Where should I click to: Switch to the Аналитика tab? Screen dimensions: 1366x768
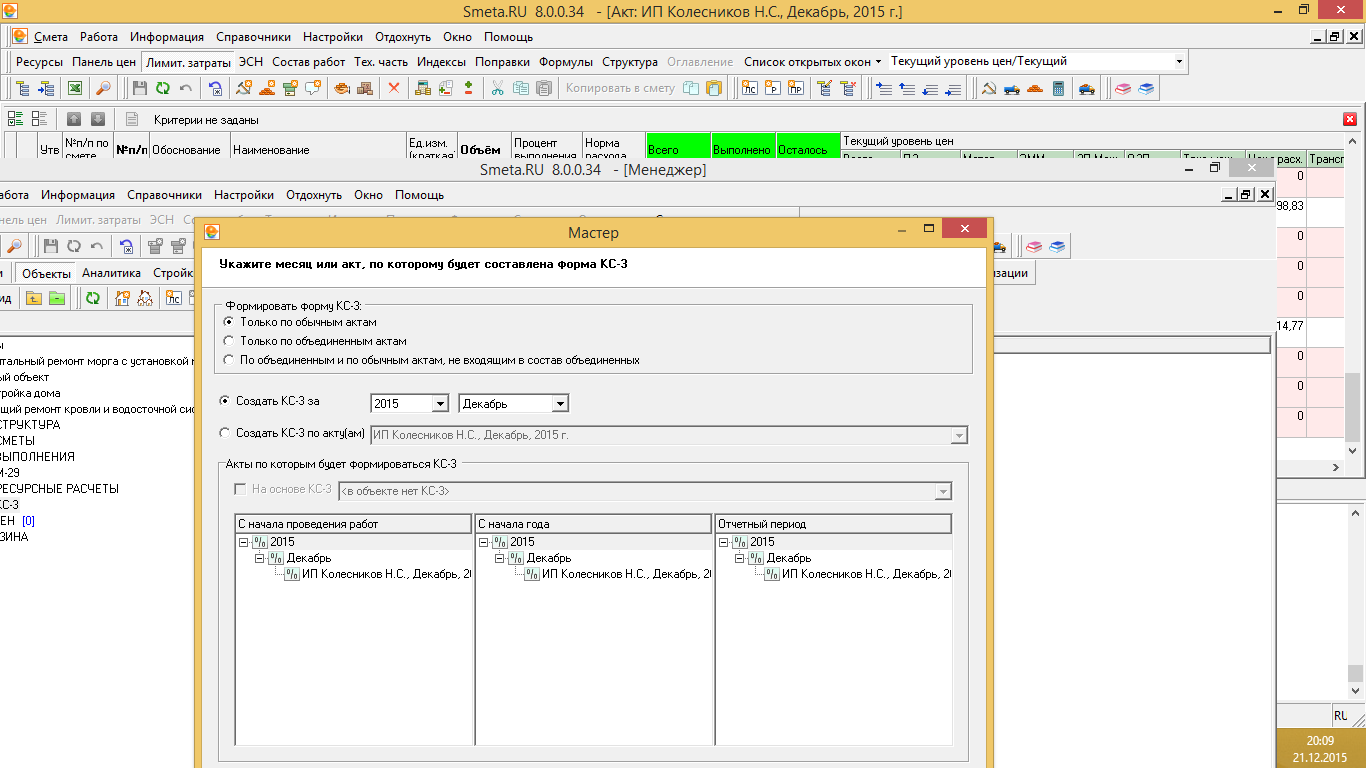coord(111,273)
